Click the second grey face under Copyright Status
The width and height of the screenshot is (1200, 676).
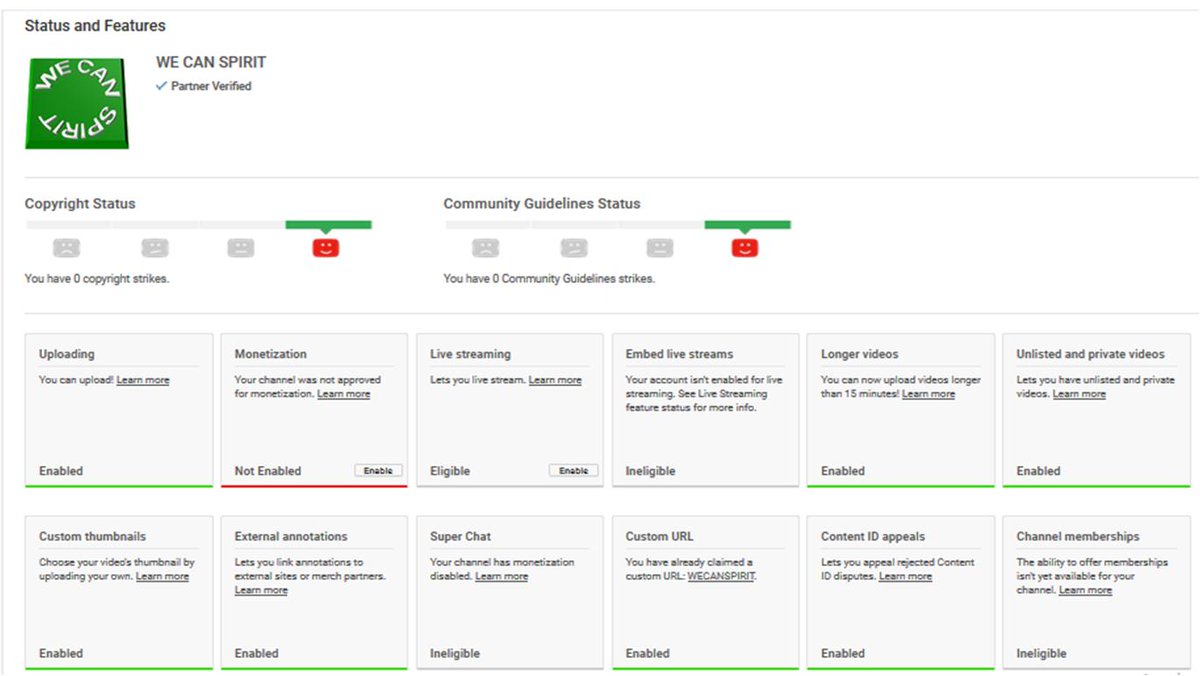coord(155,247)
